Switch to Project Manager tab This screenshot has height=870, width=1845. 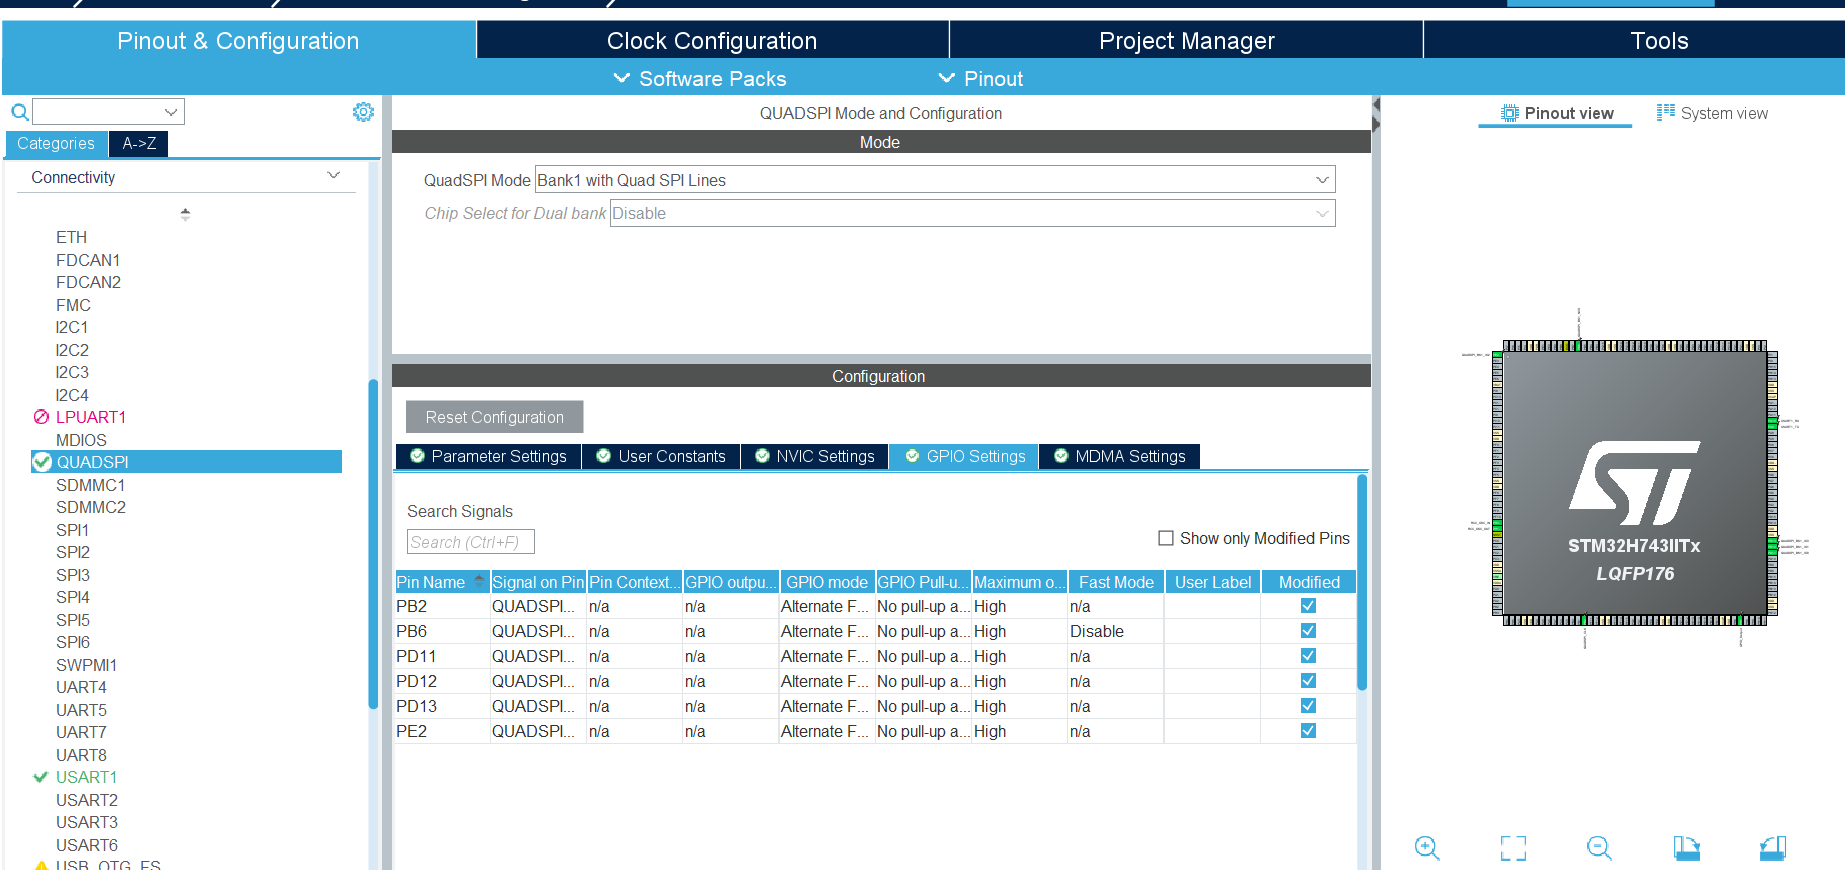pyautogui.click(x=1186, y=41)
